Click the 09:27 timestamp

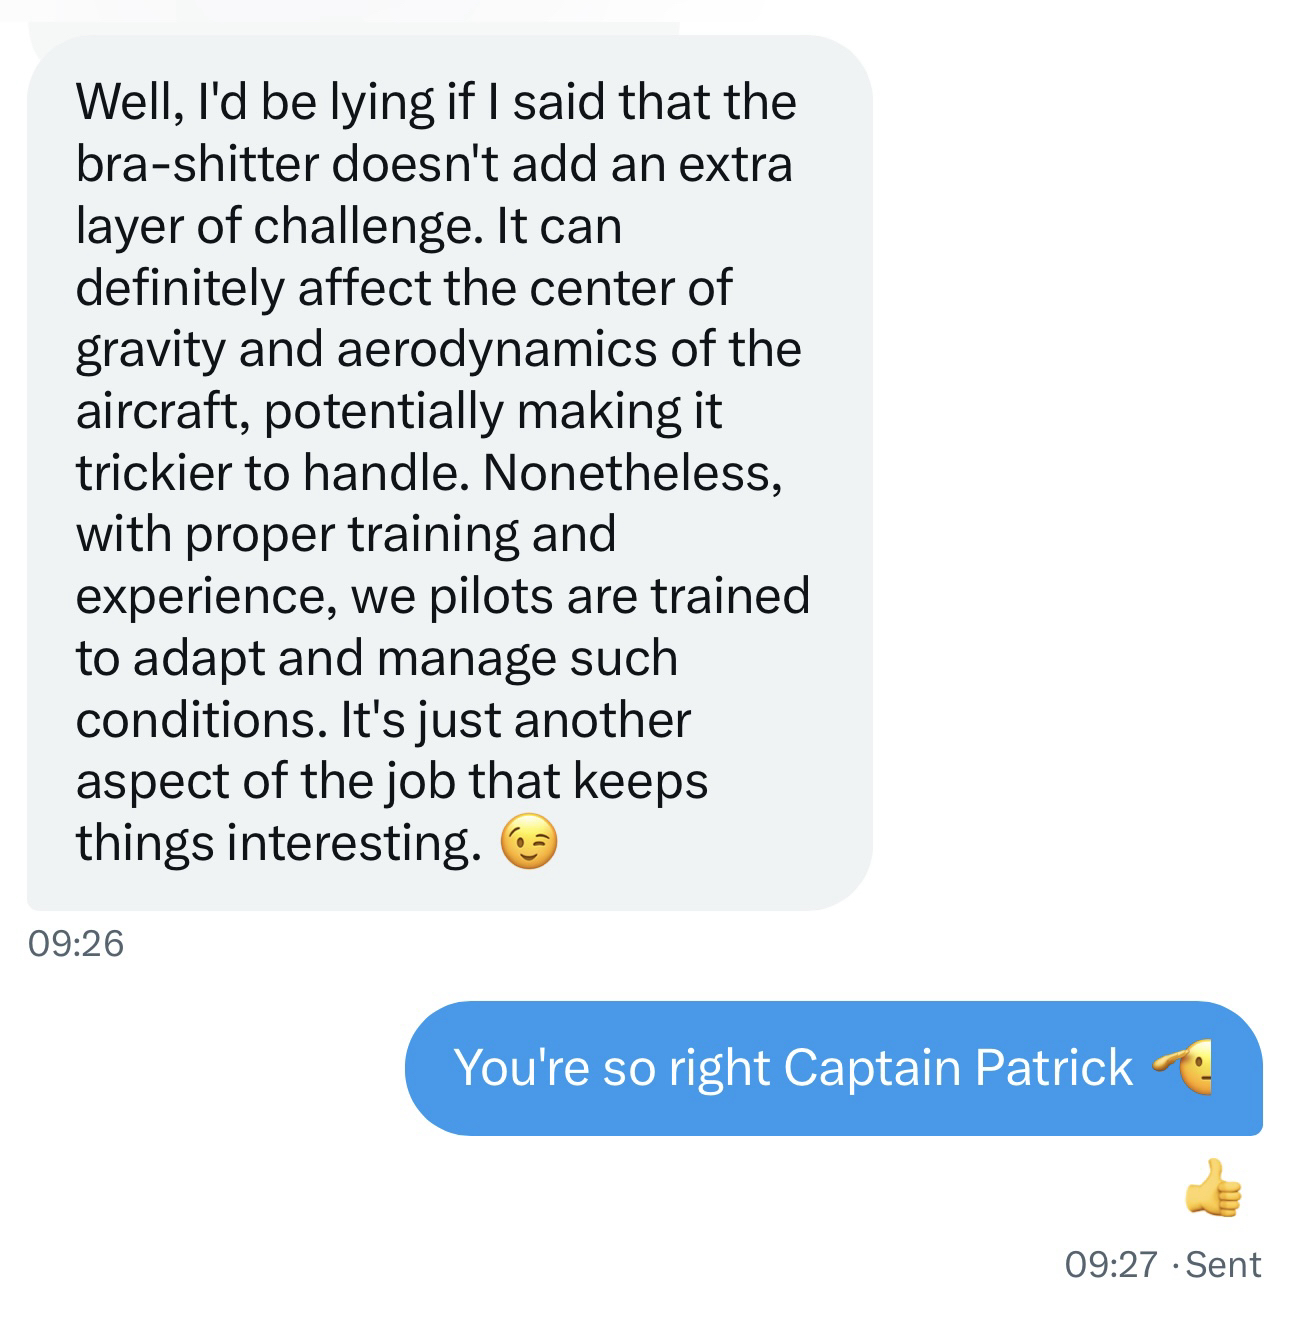1111,1265
